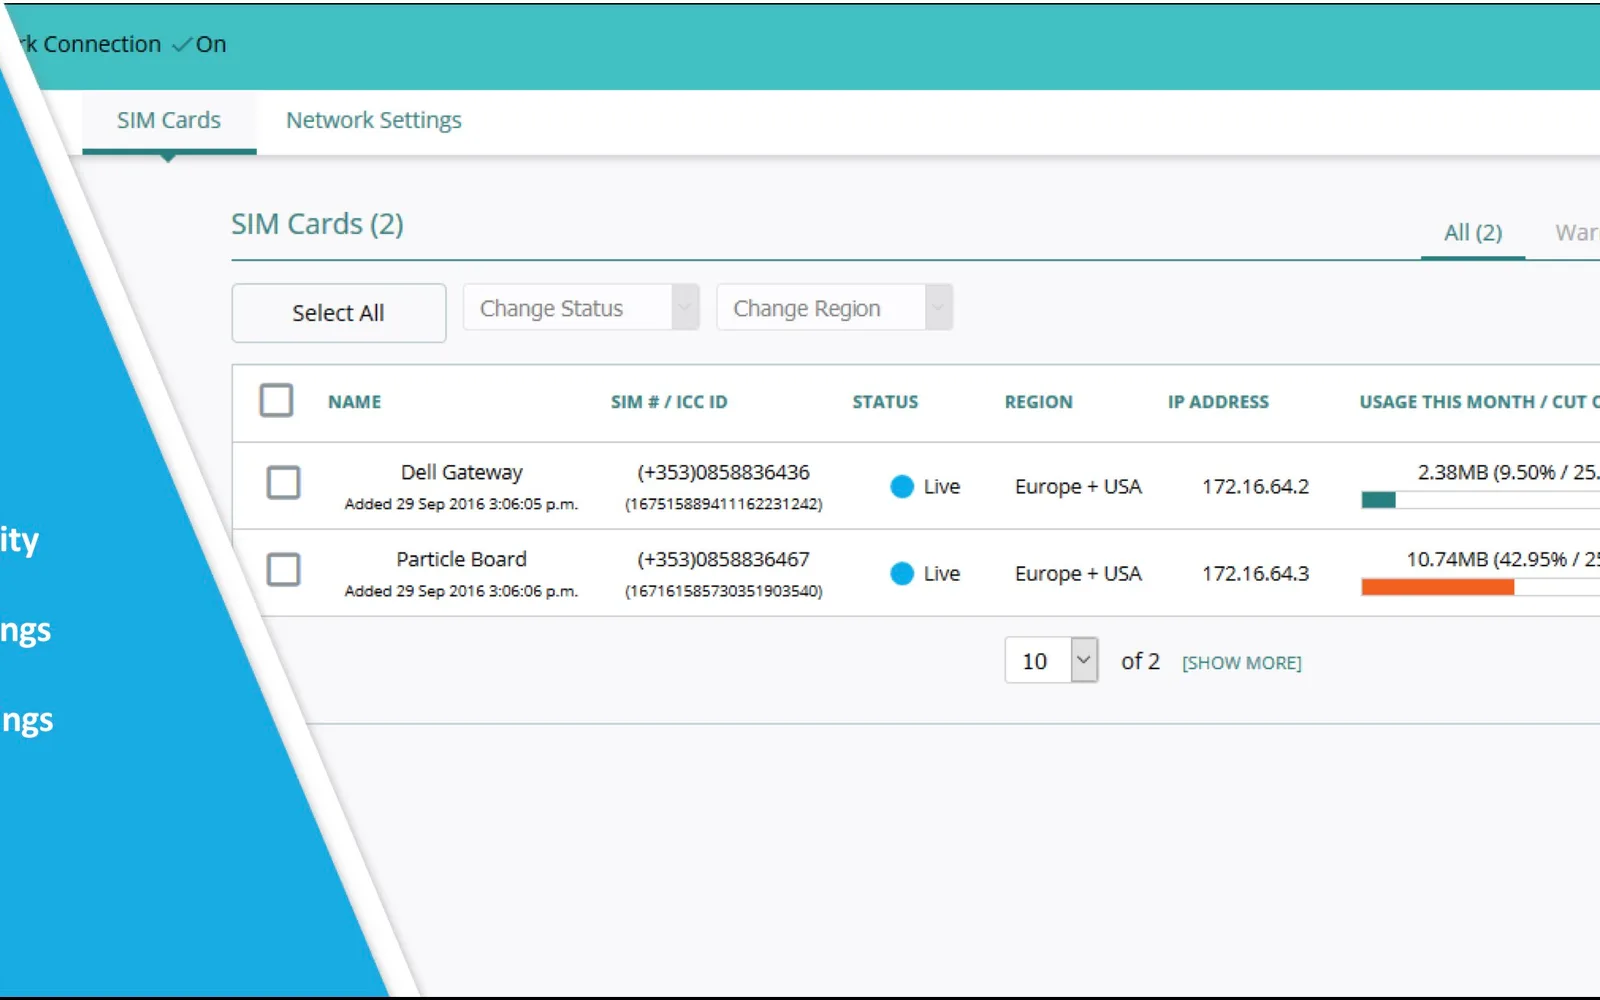Click SIM number (+353)0858836436

point(724,472)
